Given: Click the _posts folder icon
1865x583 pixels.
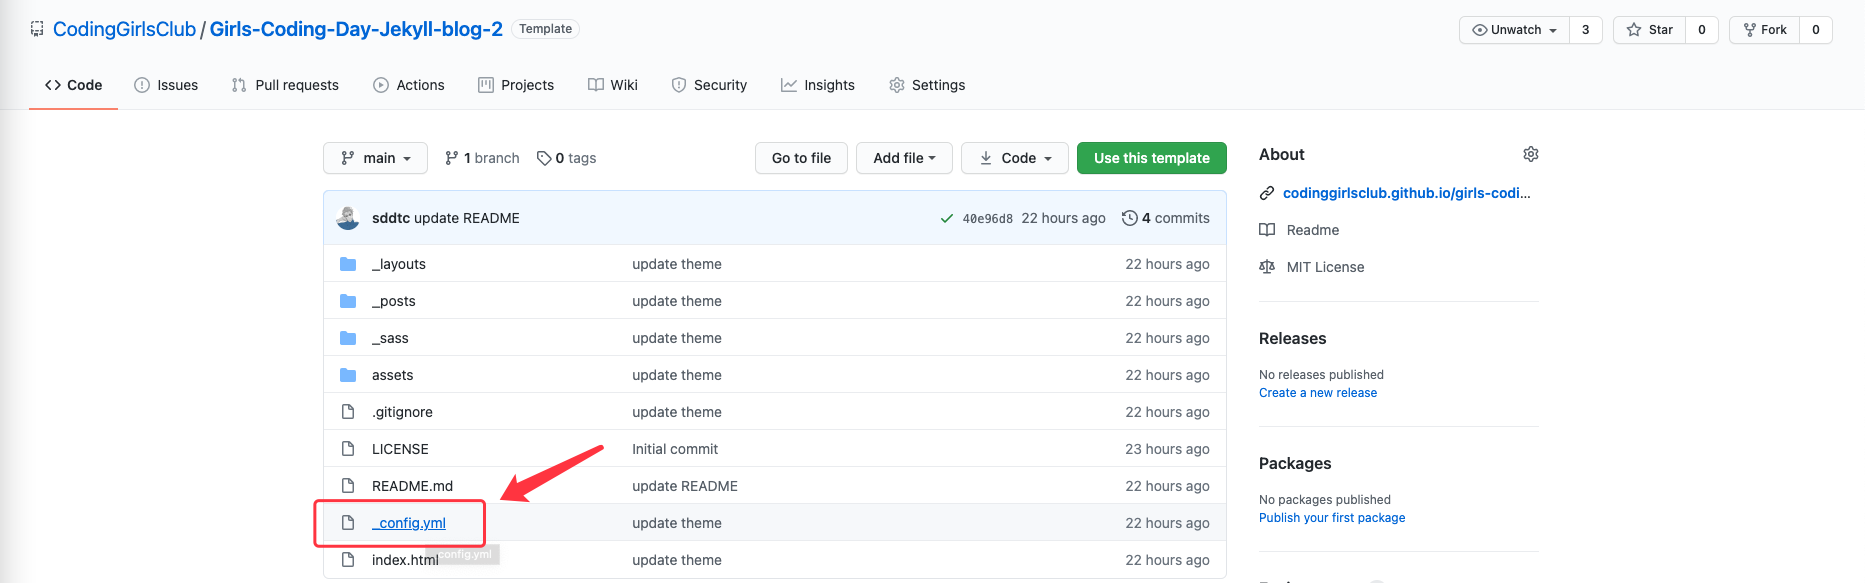Looking at the screenshot, I should [x=348, y=301].
